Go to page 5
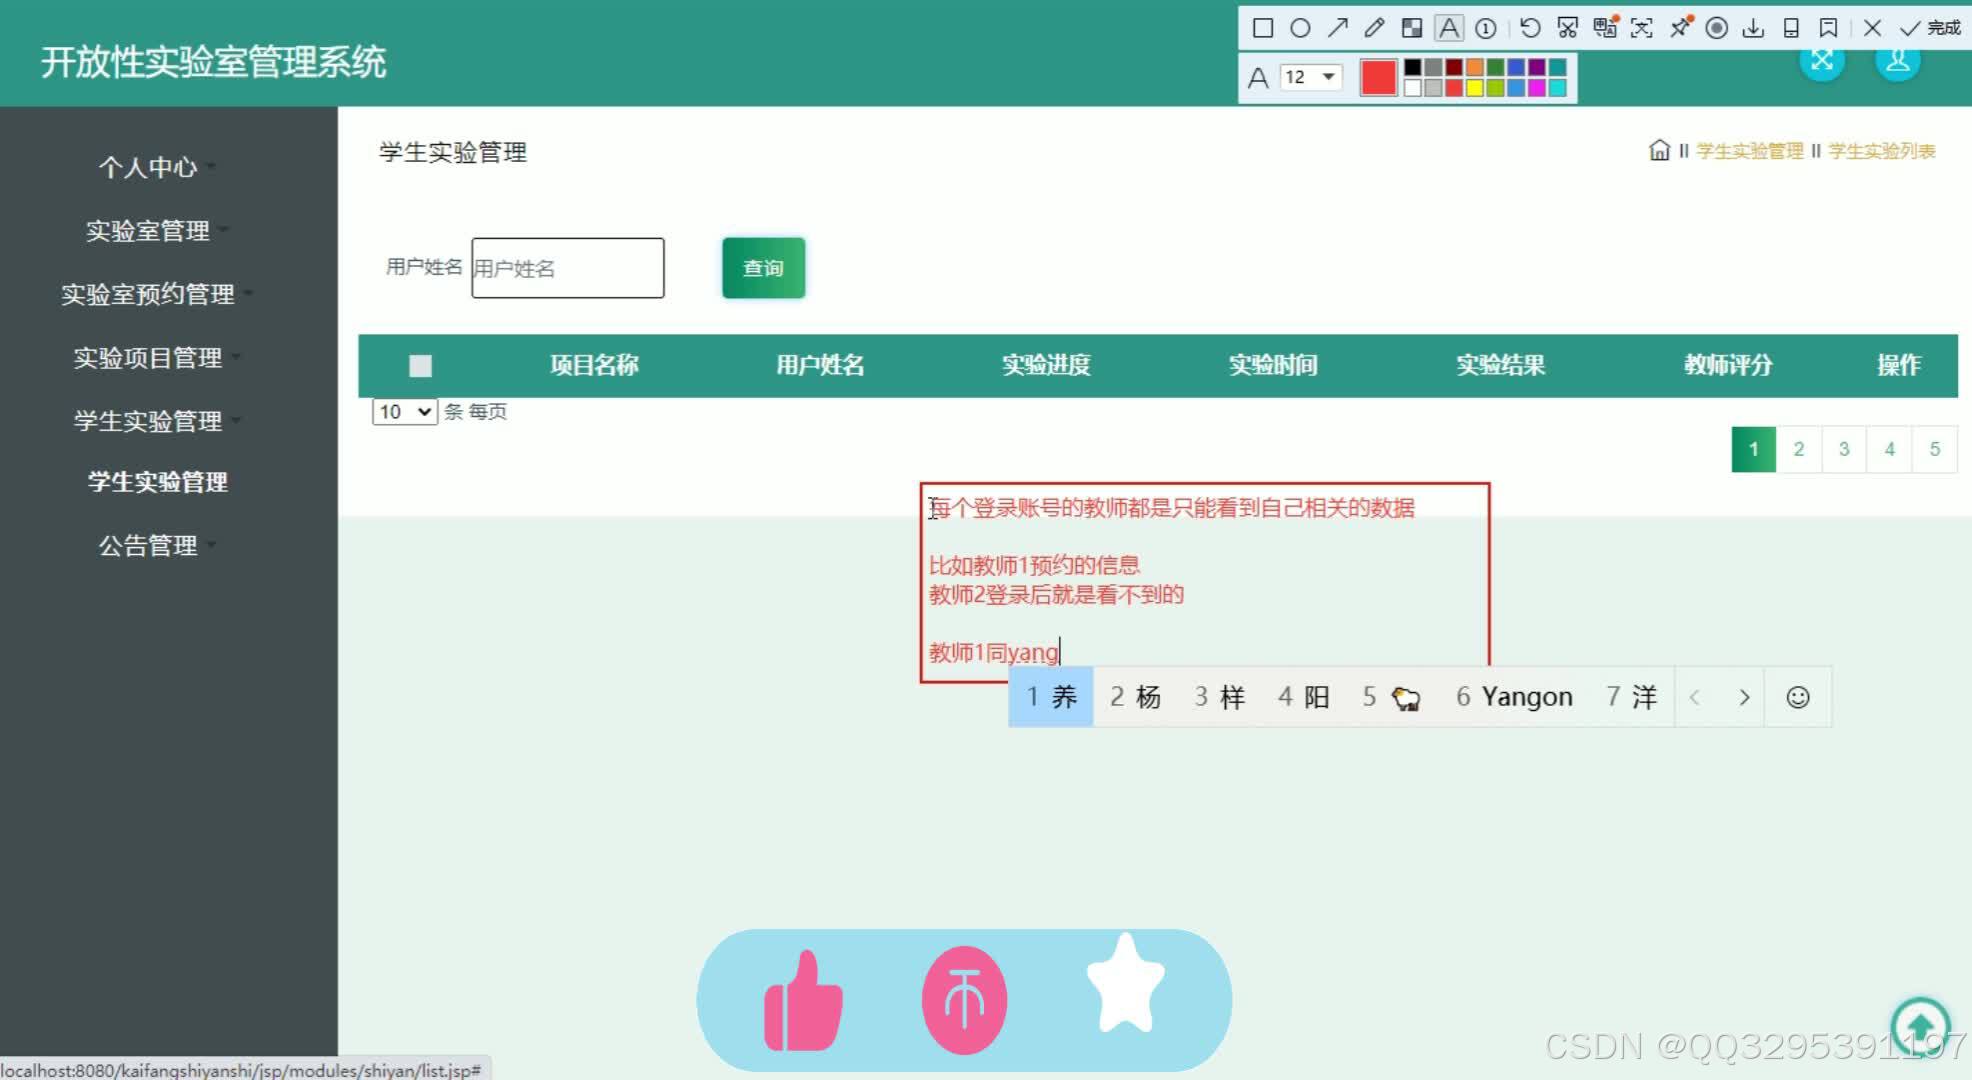1972x1080 pixels. pyautogui.click(x=1934, y=449)
